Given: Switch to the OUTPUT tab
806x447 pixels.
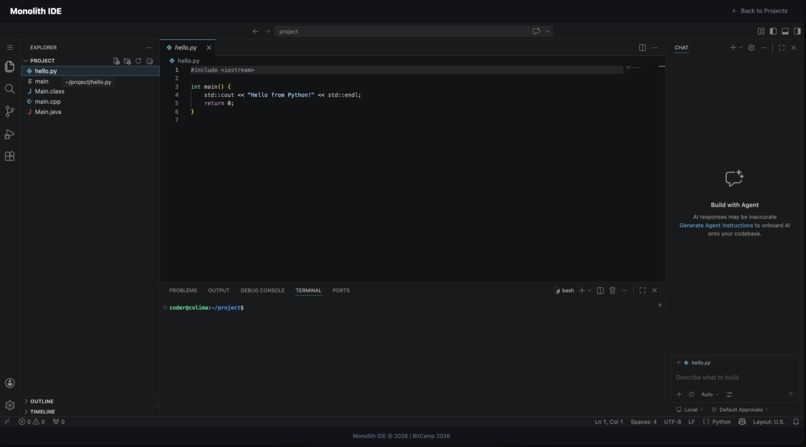Looking at the screenshot, I should 218,290.
